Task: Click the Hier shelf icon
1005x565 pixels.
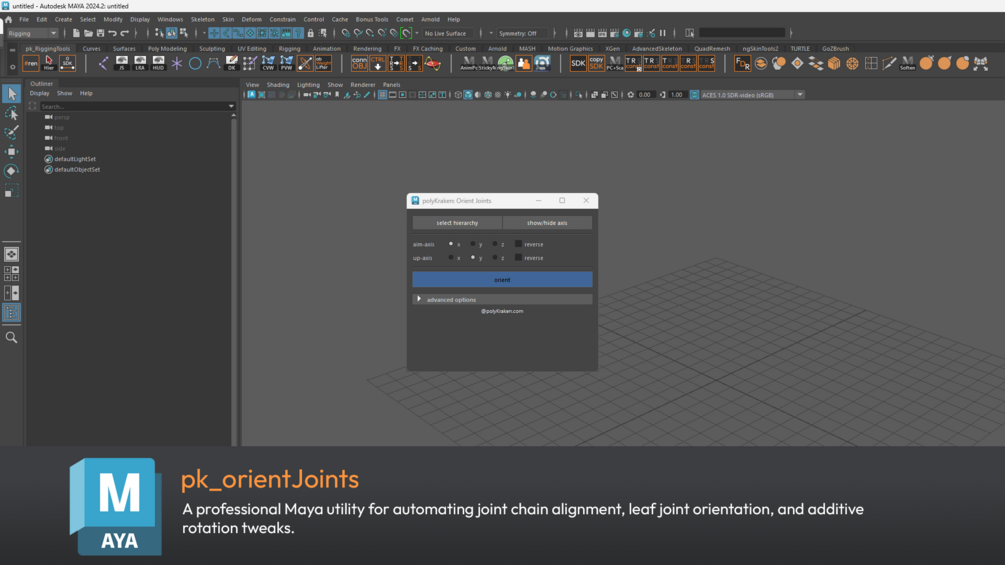Action: pos(49,63)
